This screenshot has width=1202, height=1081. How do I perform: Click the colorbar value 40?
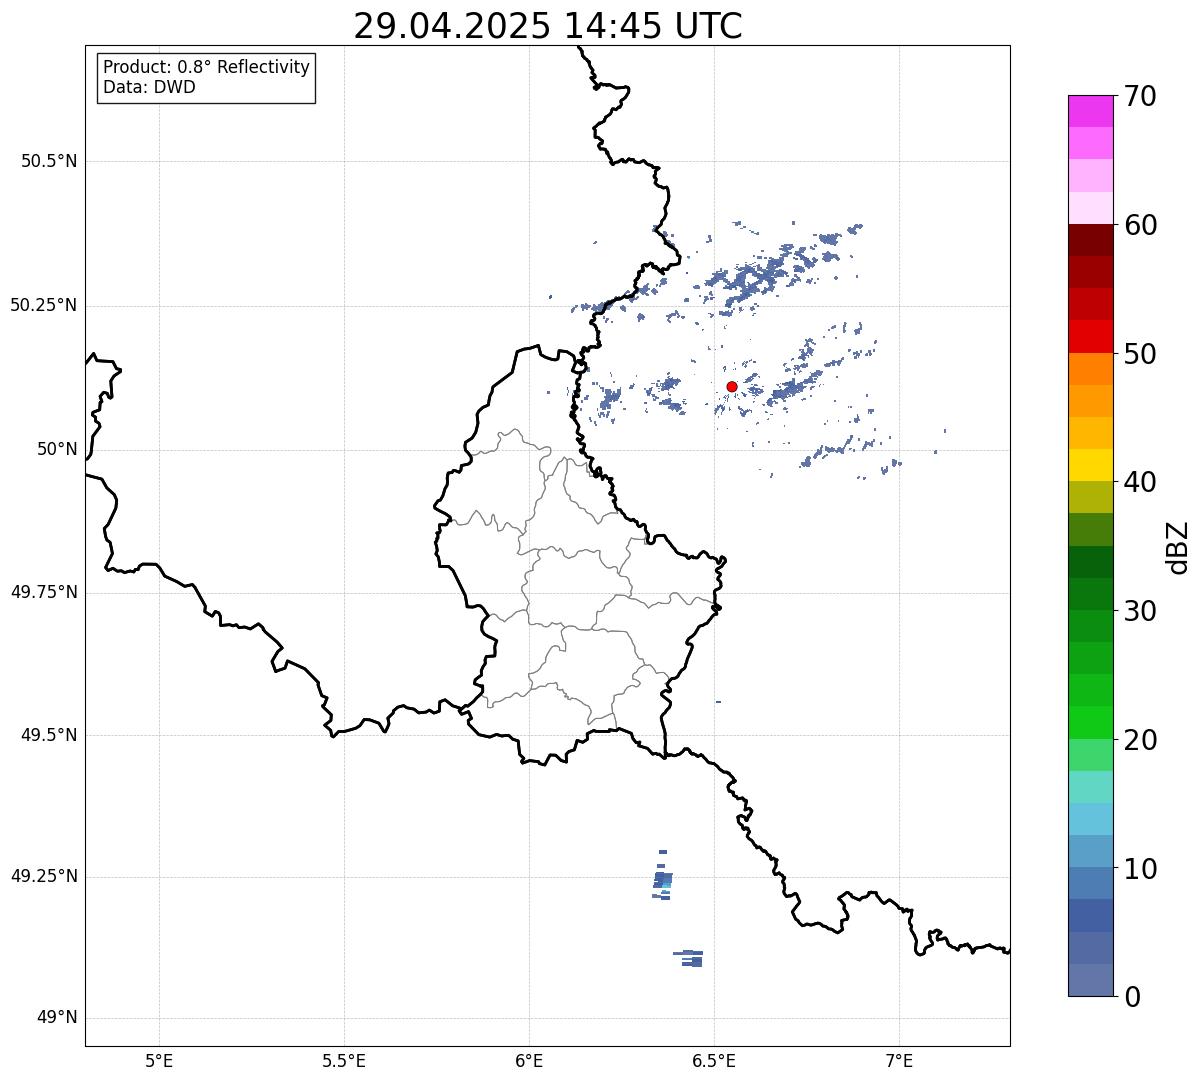click(x=1140, y=482)
